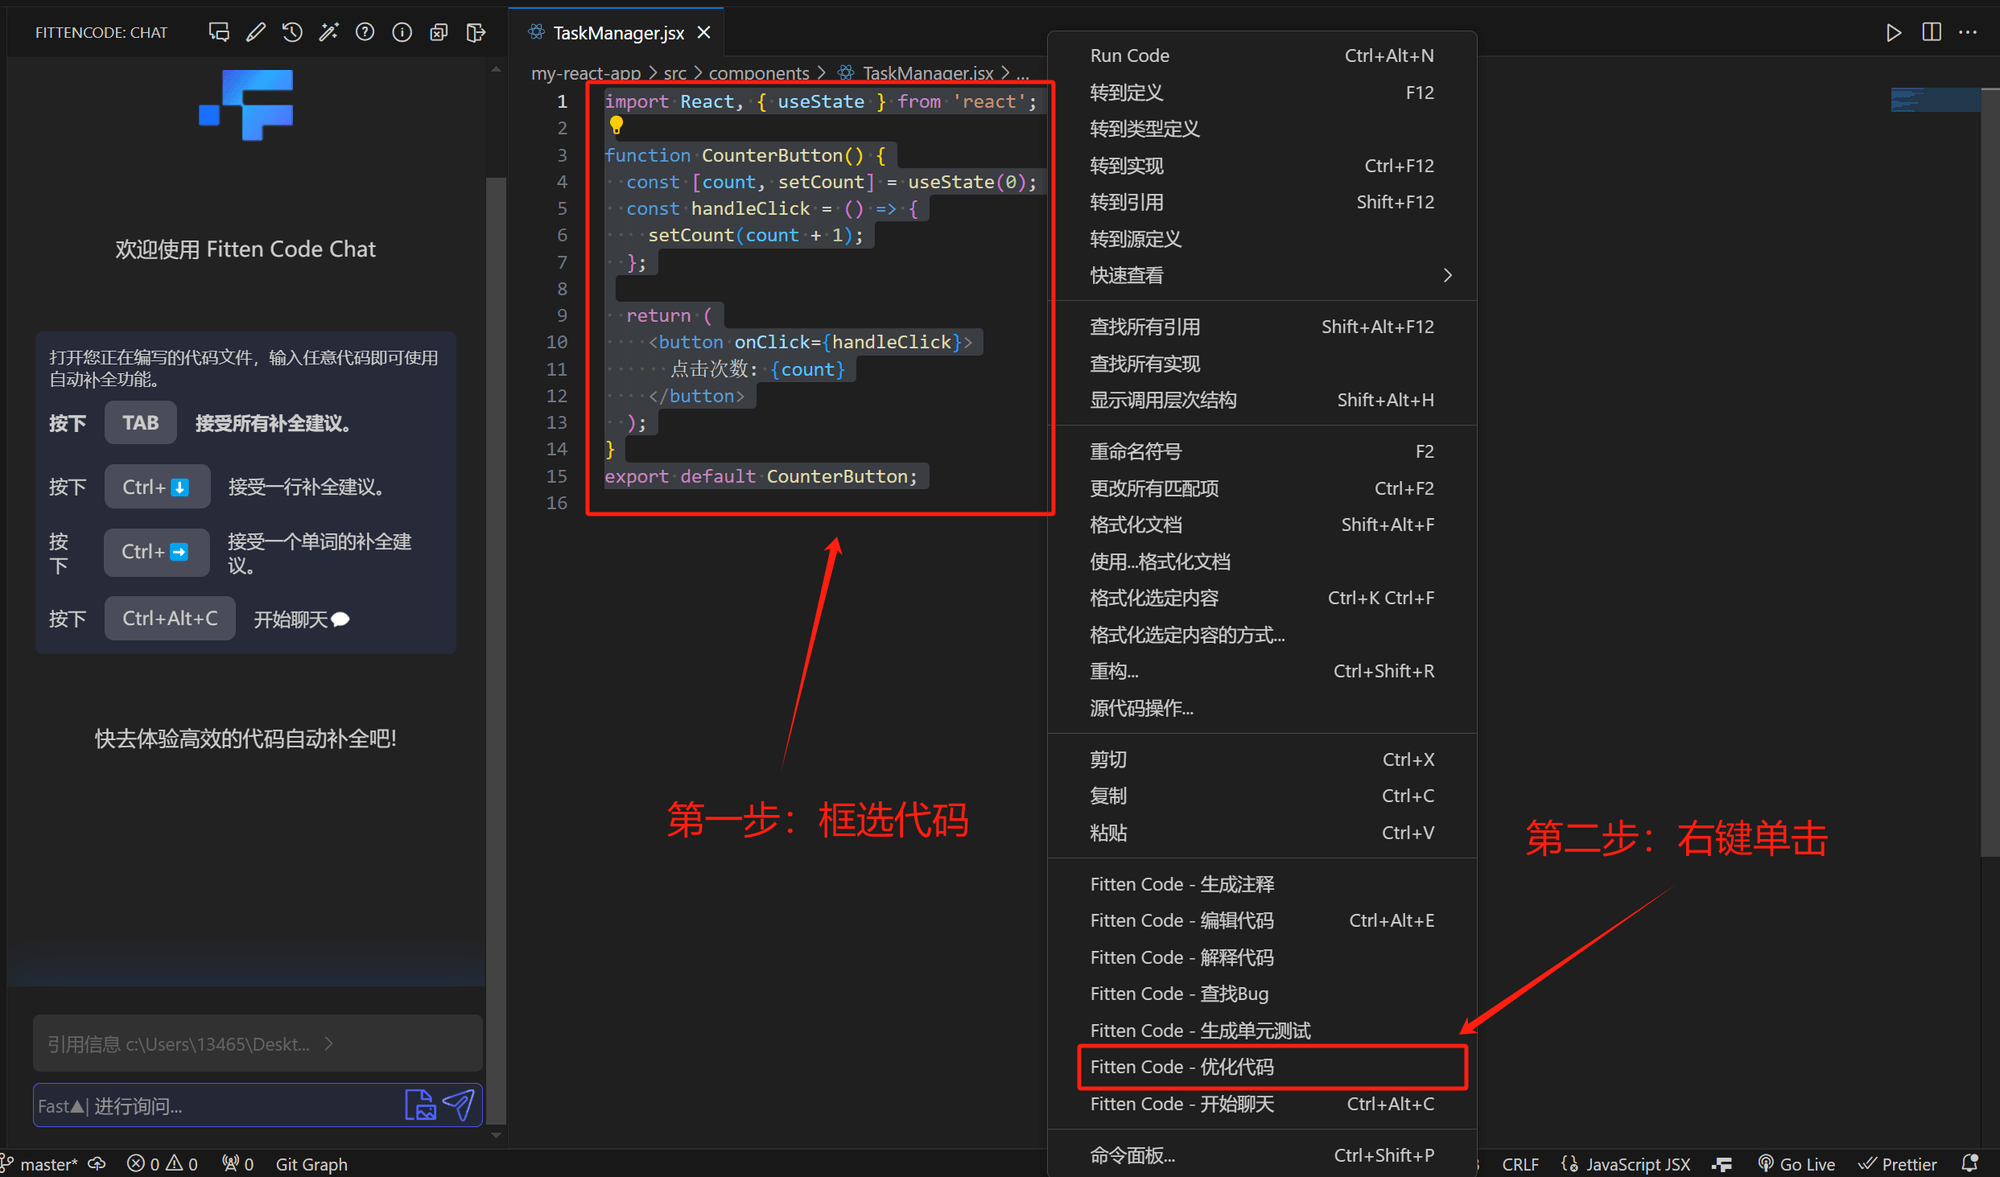The width and height of the screenshot is (2000, 1177).
Task: Split the editor with the split icon
Action: click(x=1931, y=32)
